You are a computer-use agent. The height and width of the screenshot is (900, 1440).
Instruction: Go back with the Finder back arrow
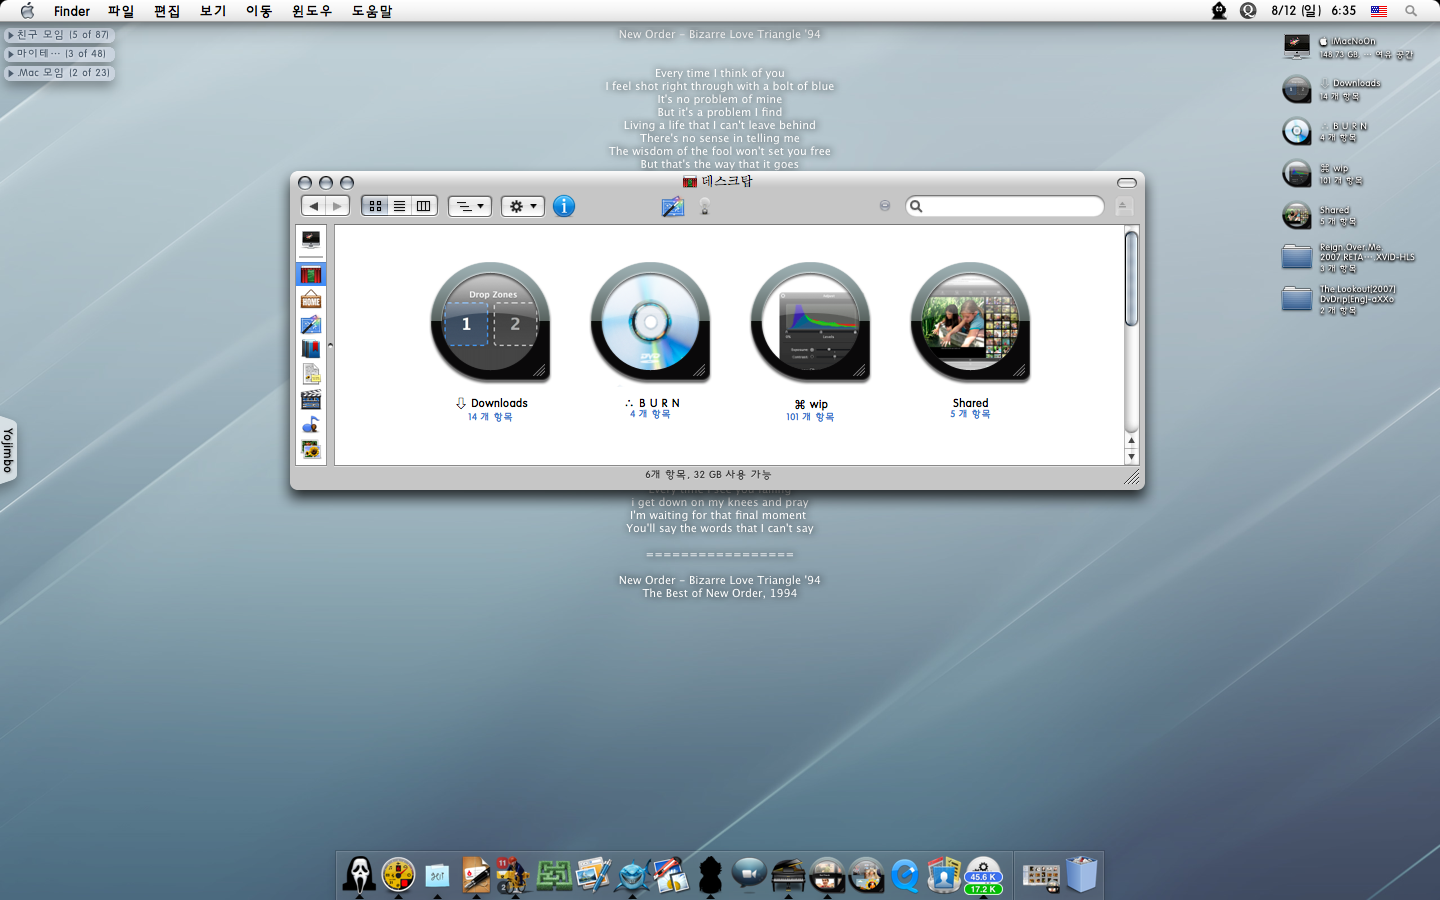[x=314, y=206]
